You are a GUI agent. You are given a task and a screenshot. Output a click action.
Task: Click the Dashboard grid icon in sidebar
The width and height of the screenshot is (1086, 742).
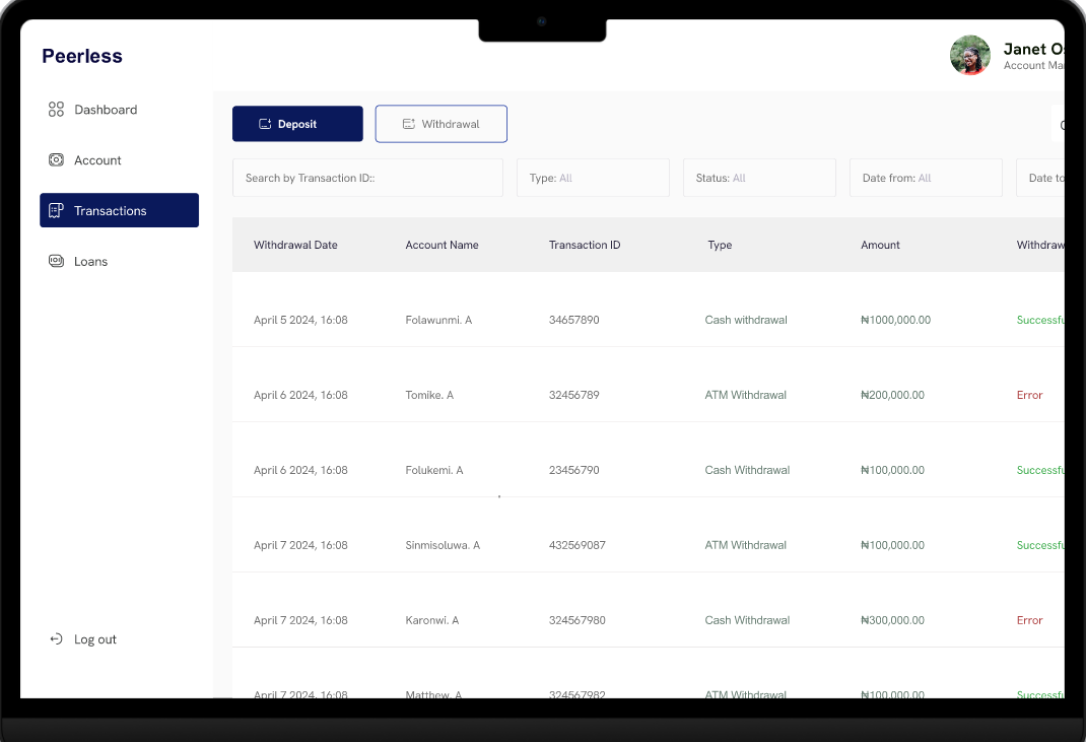coord(56,110)
